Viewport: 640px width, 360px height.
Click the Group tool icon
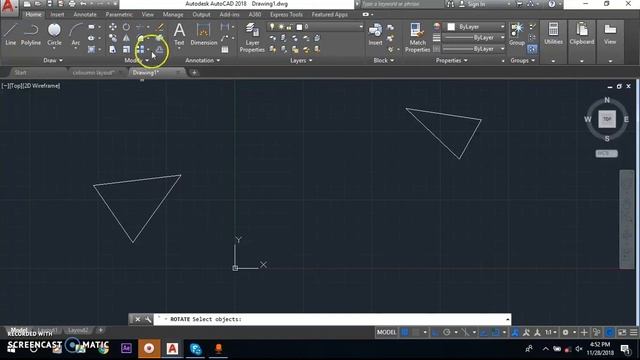(x=517, y=34)
